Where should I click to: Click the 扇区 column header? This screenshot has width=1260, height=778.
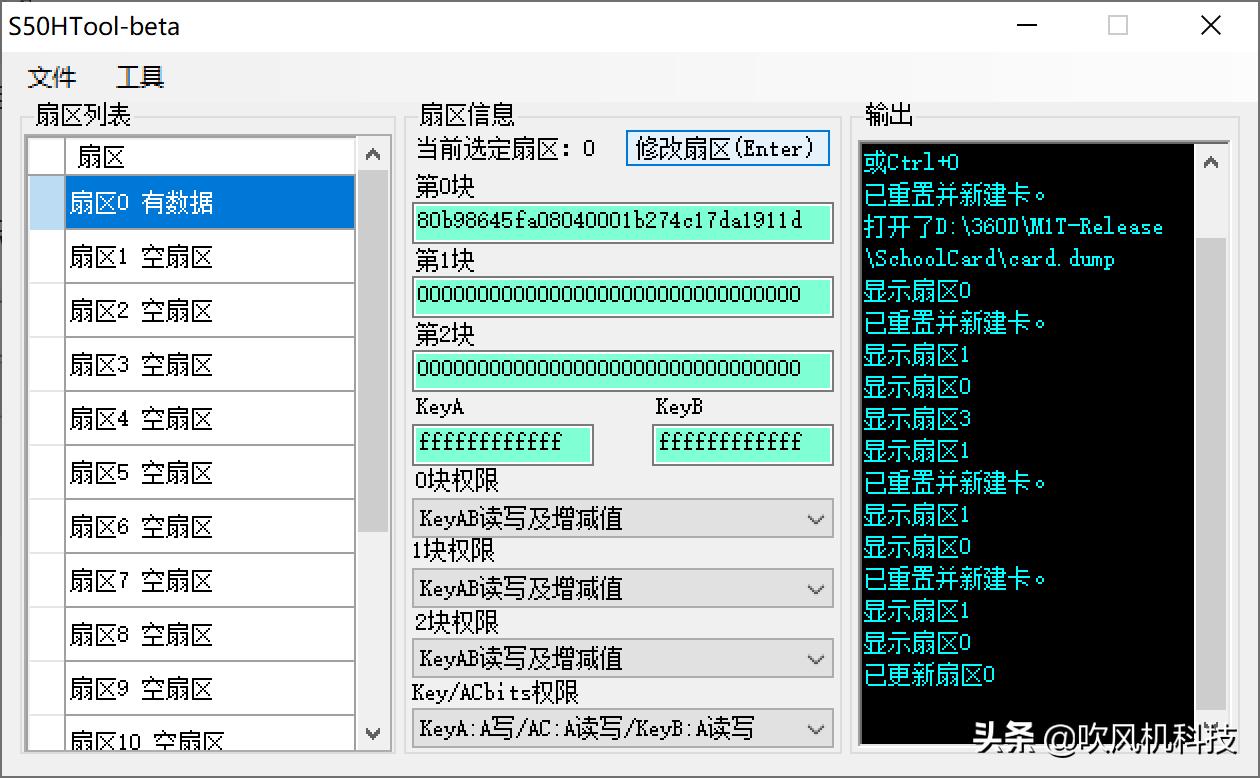pyautogui.click(x=200, y=156)
